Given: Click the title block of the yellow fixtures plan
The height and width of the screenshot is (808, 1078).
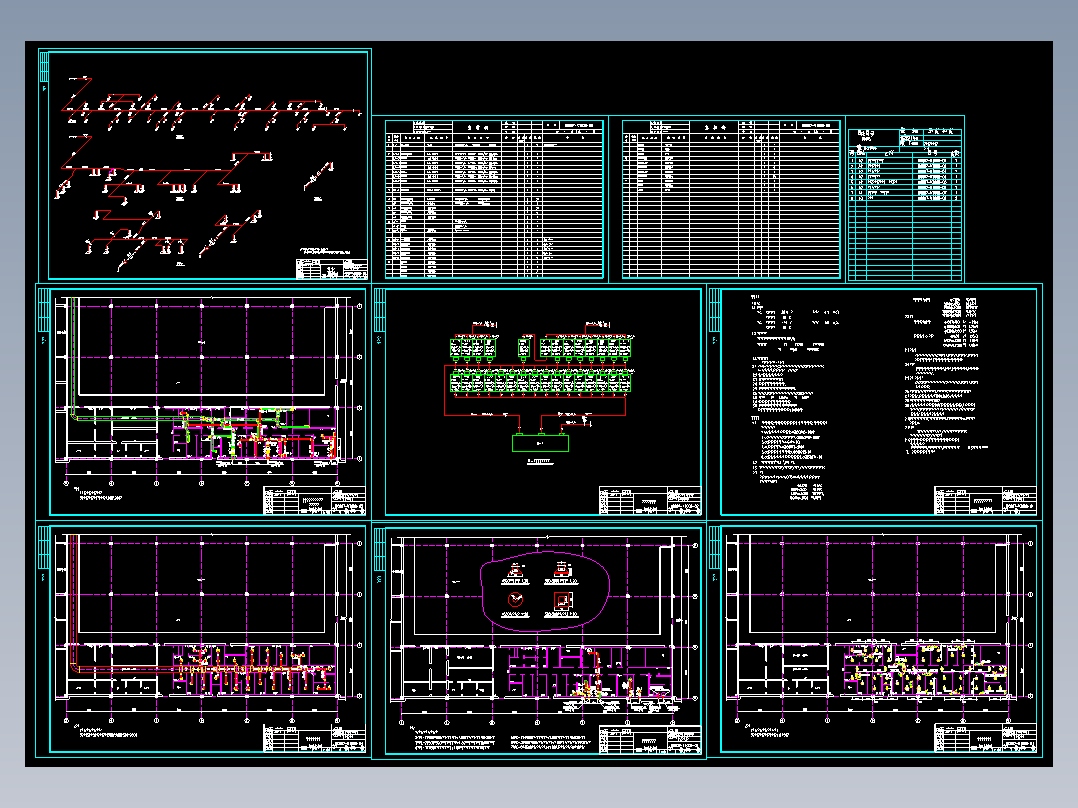Looking at the screenshot, I should (985, 738).
